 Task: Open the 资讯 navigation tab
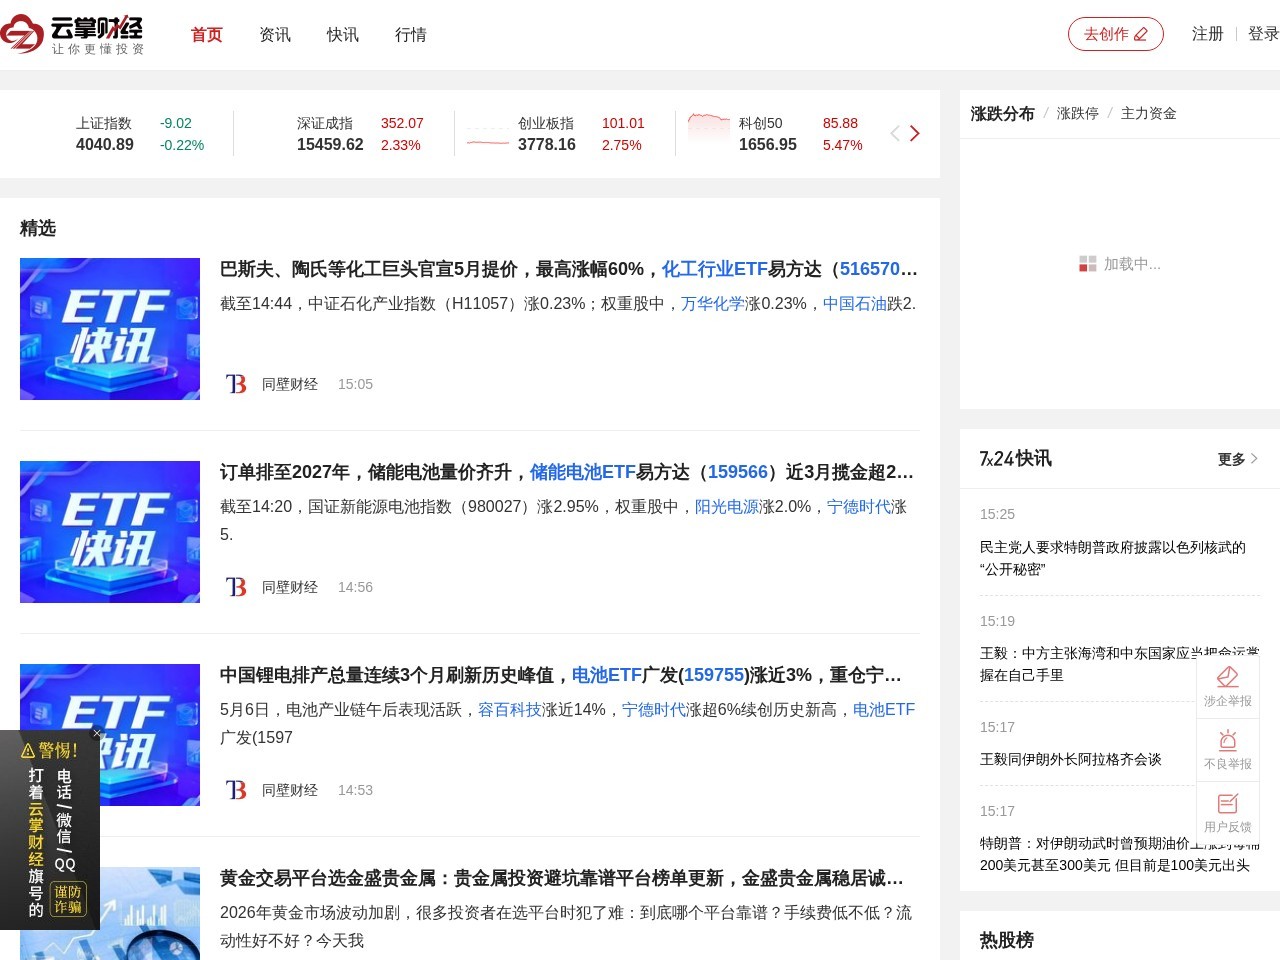(x=275, y=35)
